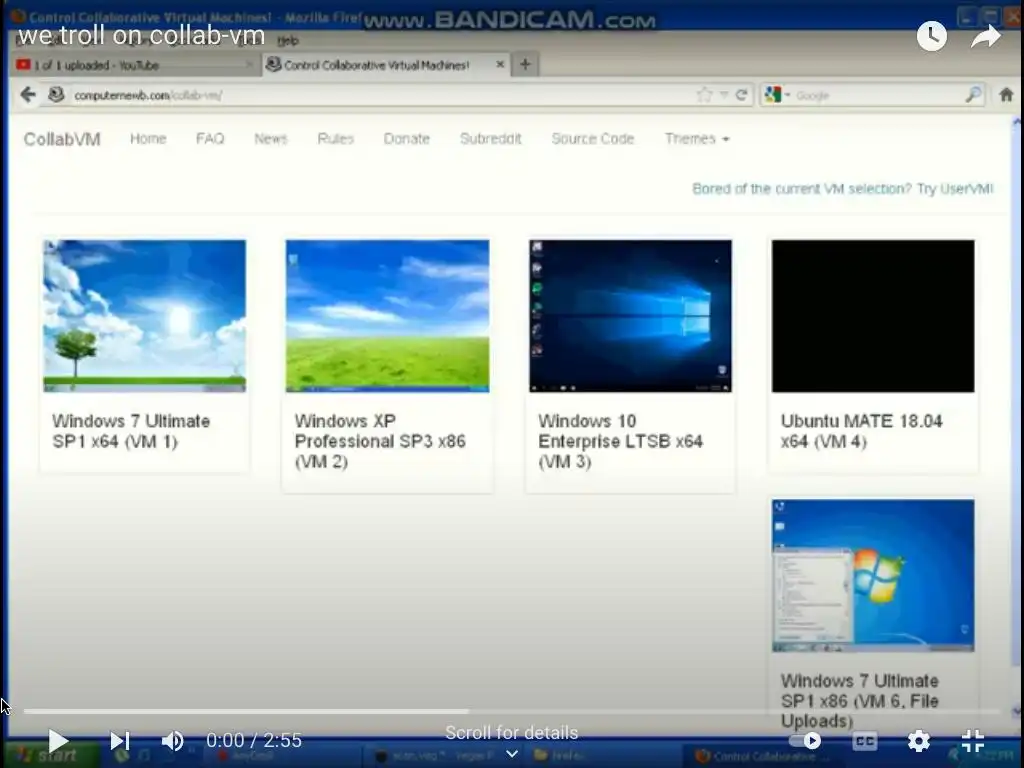Screen dimensions: 1024x768
Task: Click the Firefox home icon
Action: [x=1006, y=95]
